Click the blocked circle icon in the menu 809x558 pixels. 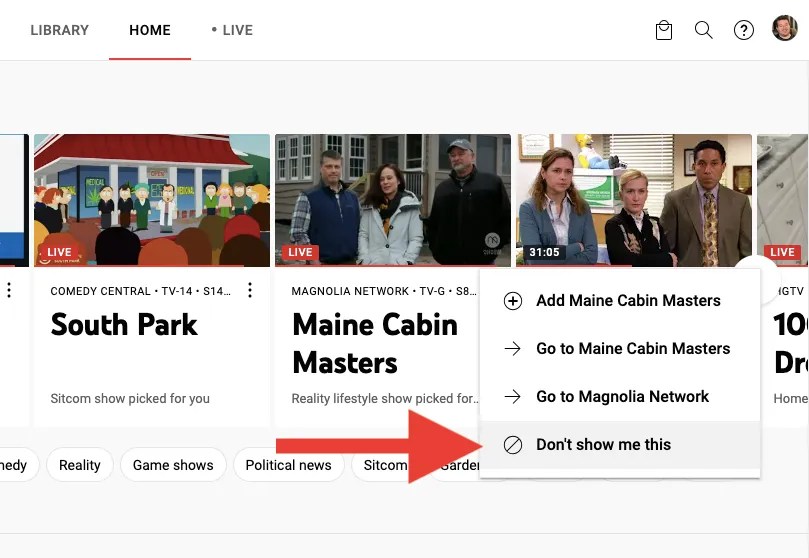coord(513,445)
